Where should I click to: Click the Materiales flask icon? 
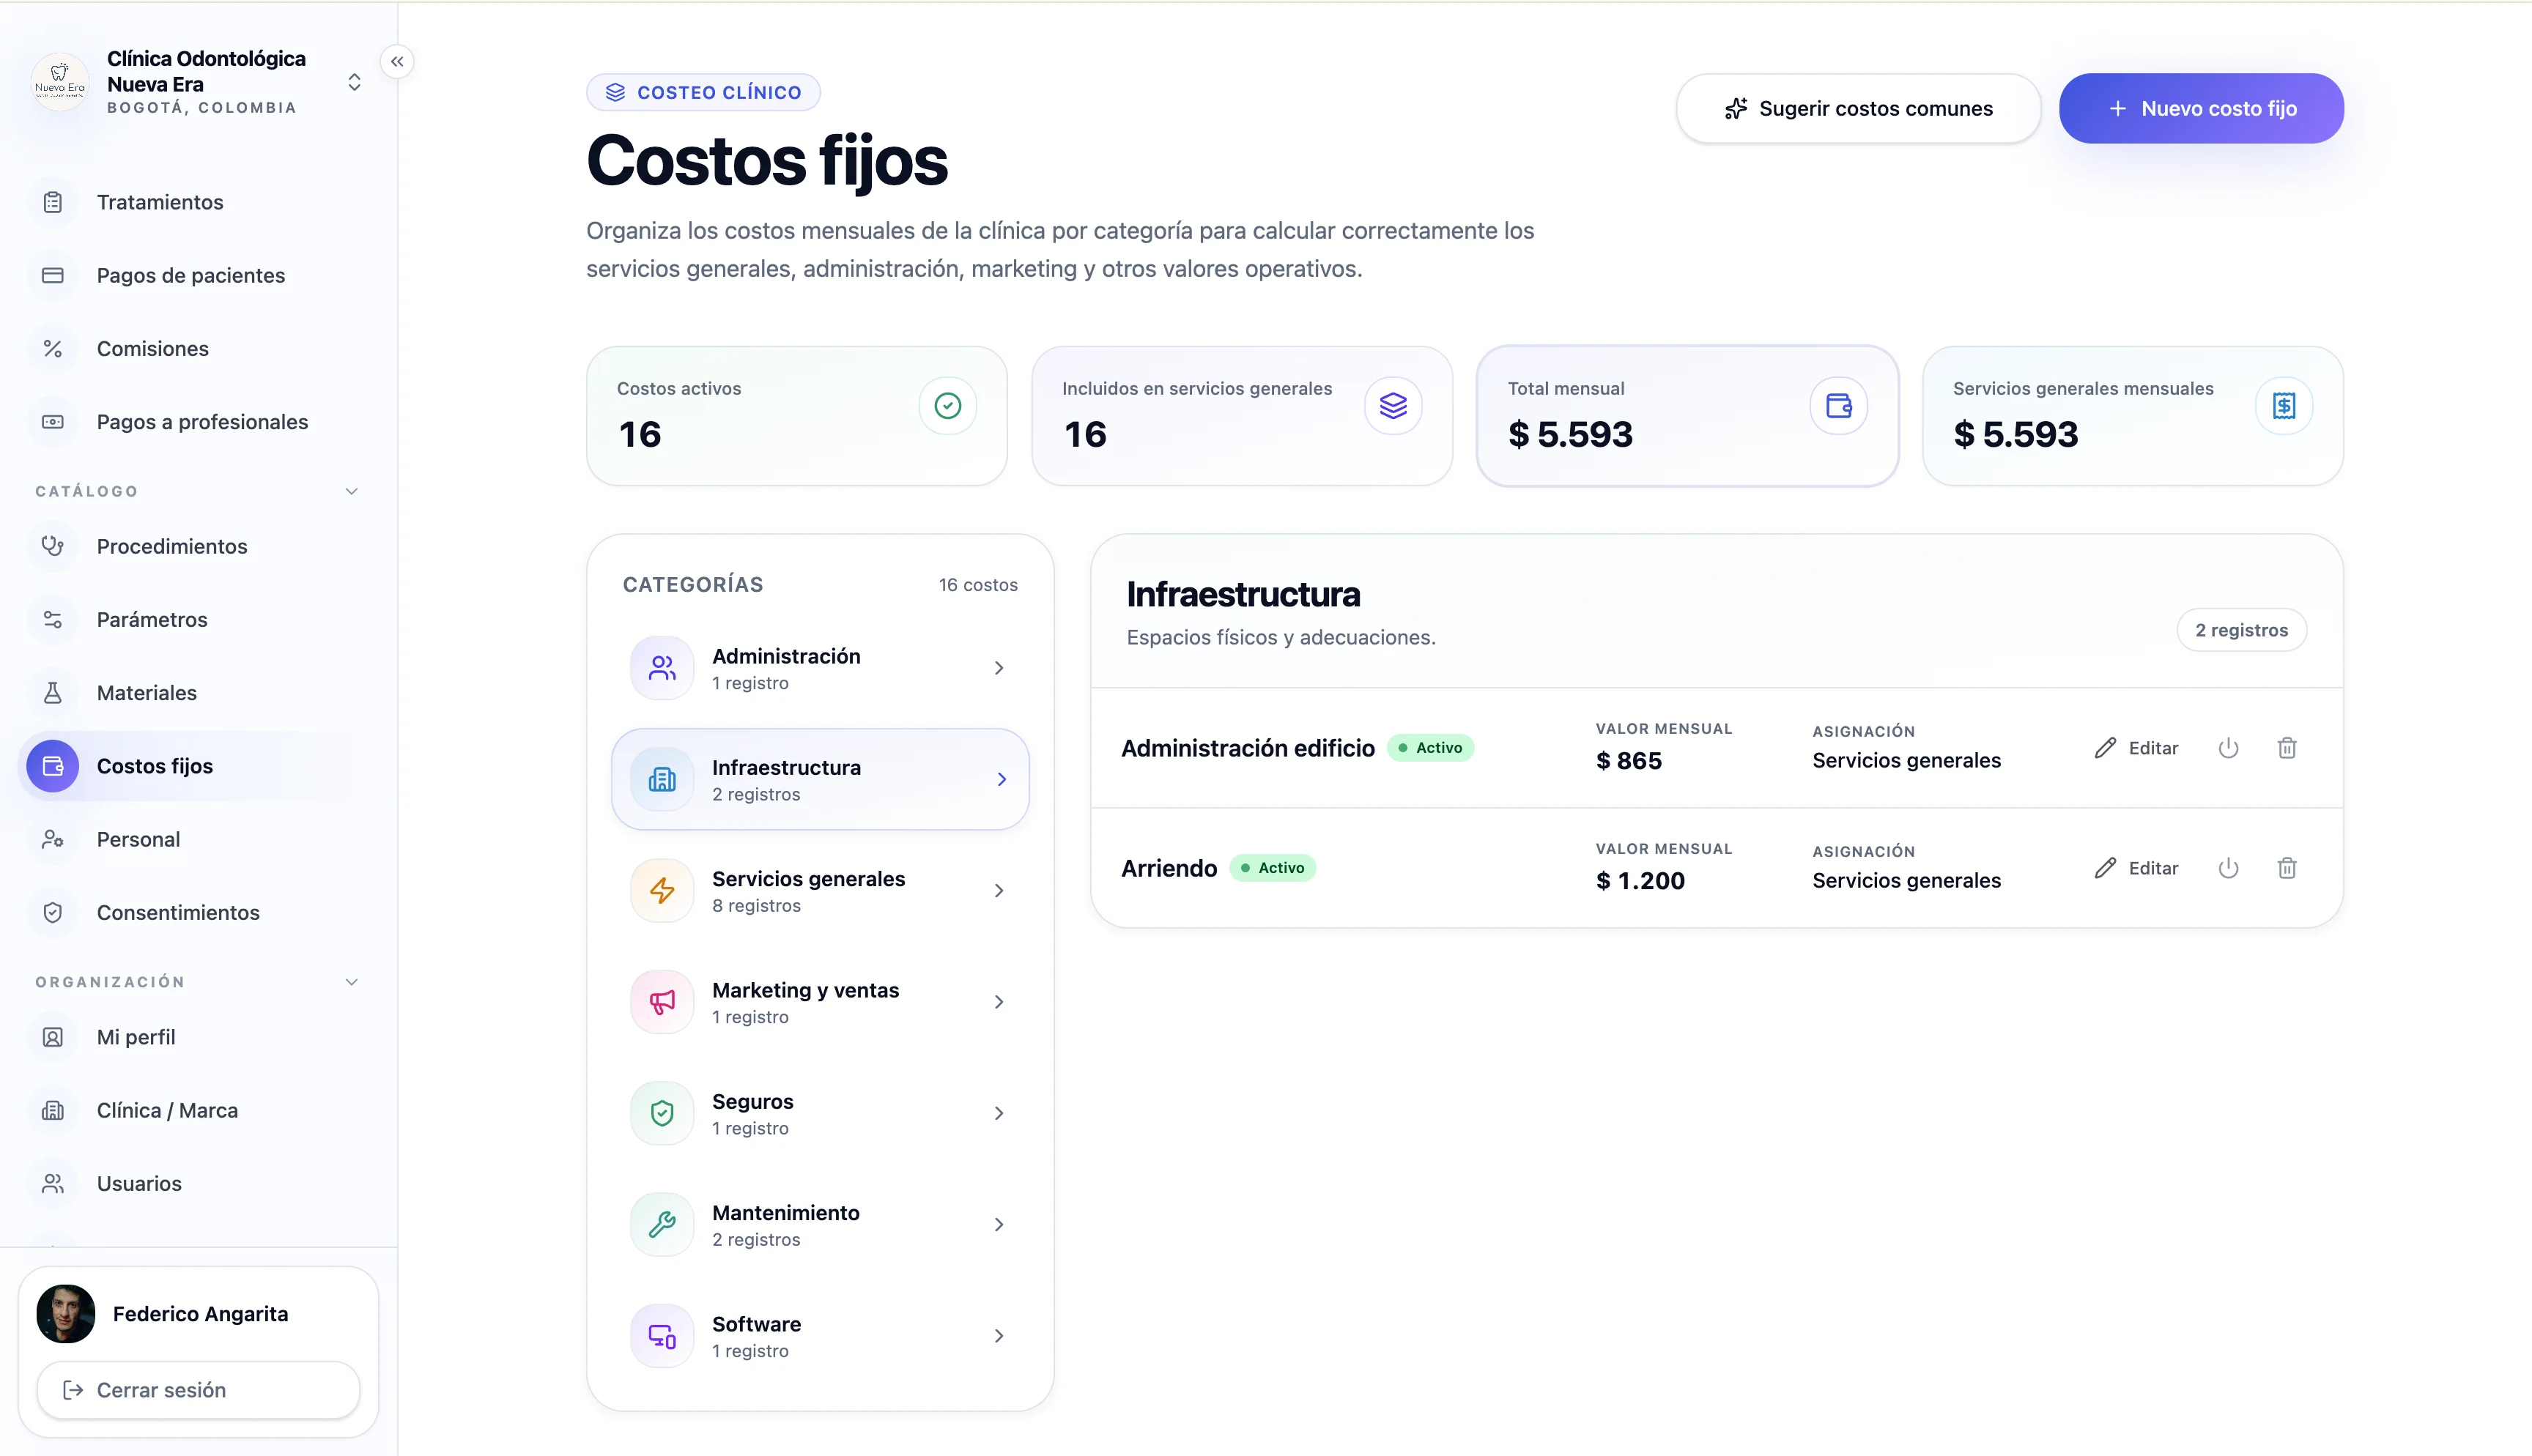(53, 692)
